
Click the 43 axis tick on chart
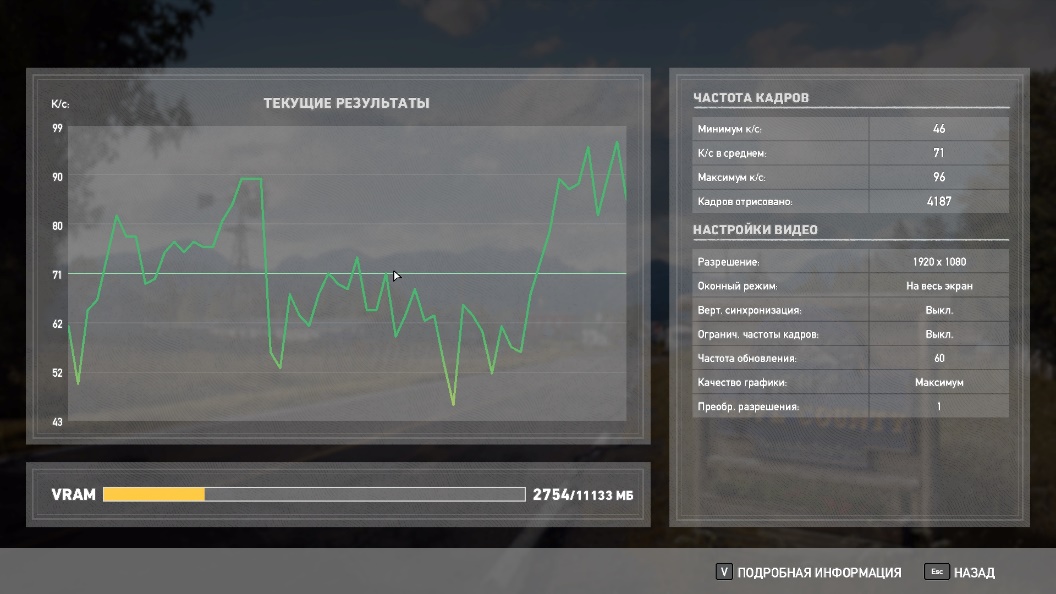[57, 422]
